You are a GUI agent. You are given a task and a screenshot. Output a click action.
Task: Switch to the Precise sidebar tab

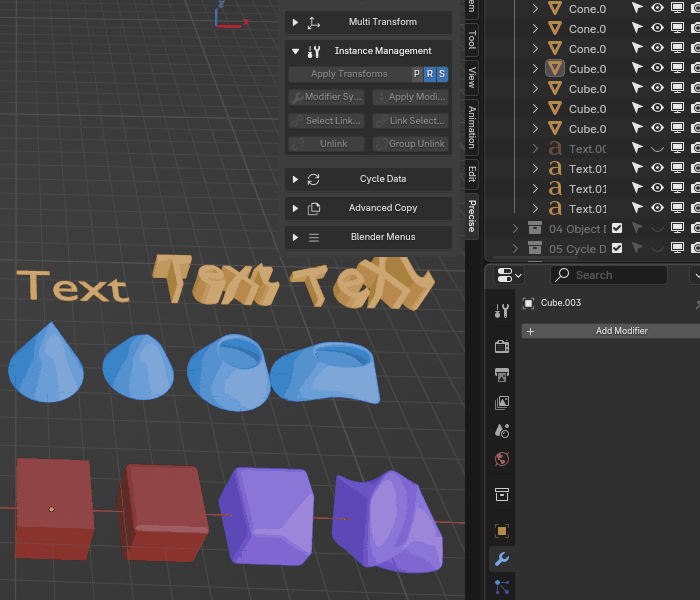click(x=472, y=216)
